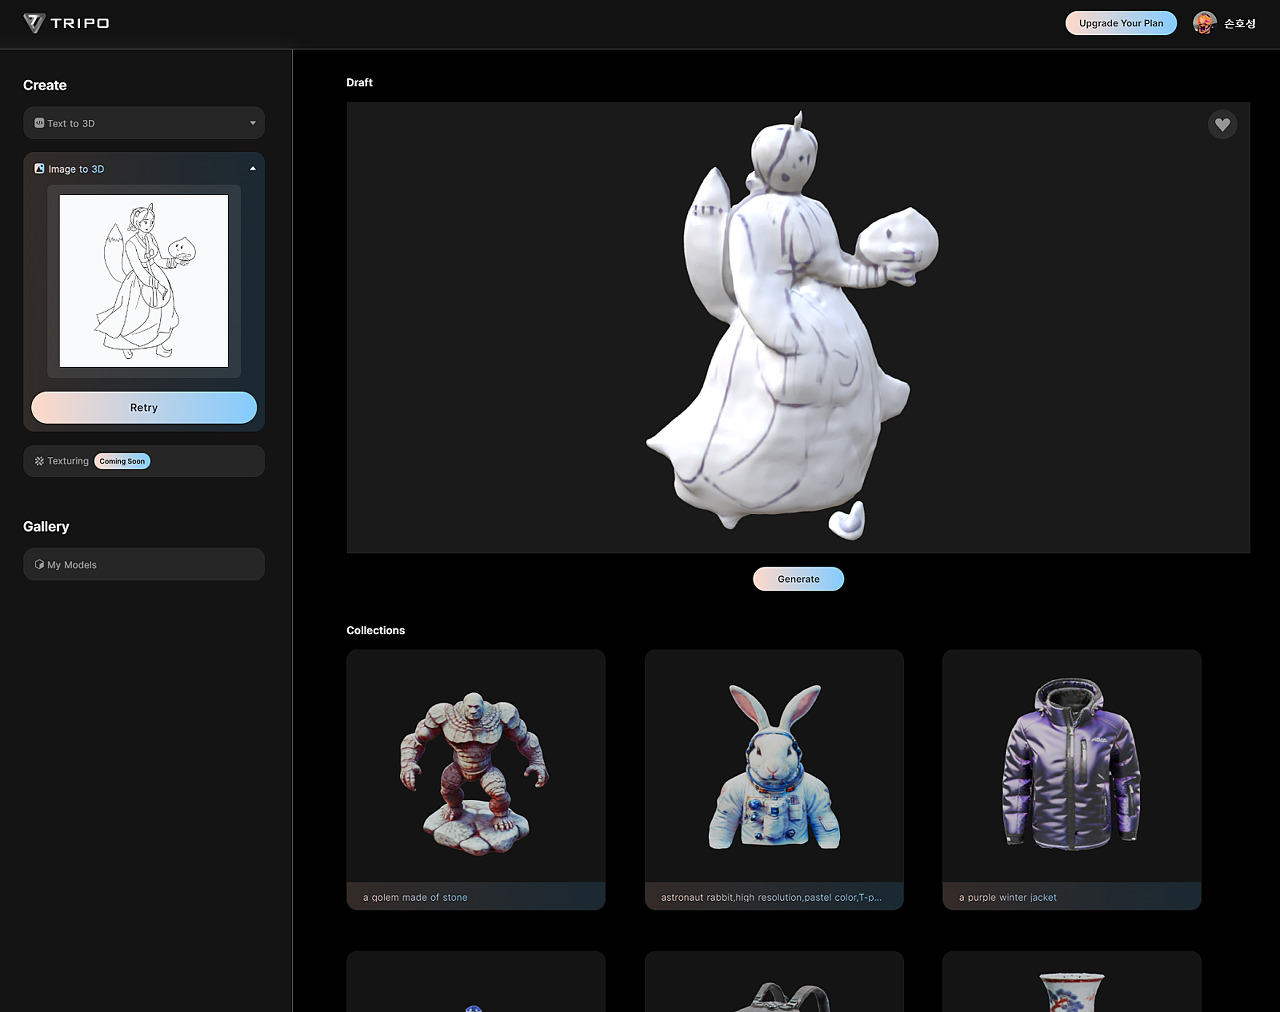1280x1012 pixels.
Task: Click the username 손호성 label
Action: pos(1240,23)
